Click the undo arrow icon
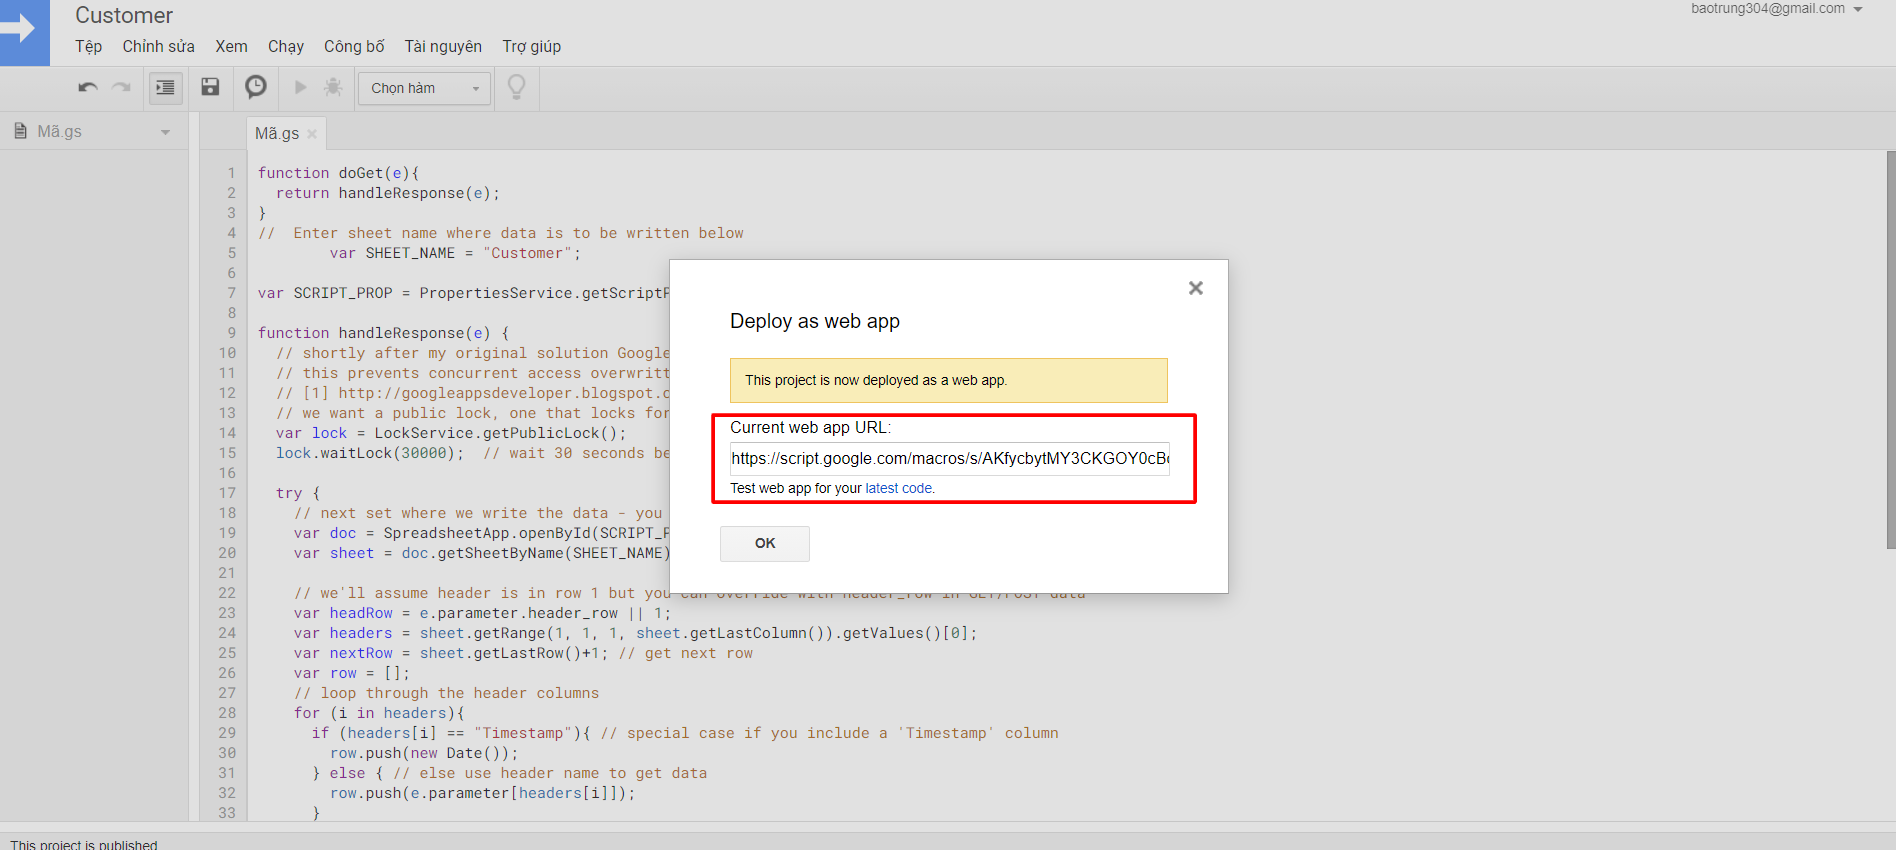The height and width of the screenshot is (850, 1896). (88, 88)
